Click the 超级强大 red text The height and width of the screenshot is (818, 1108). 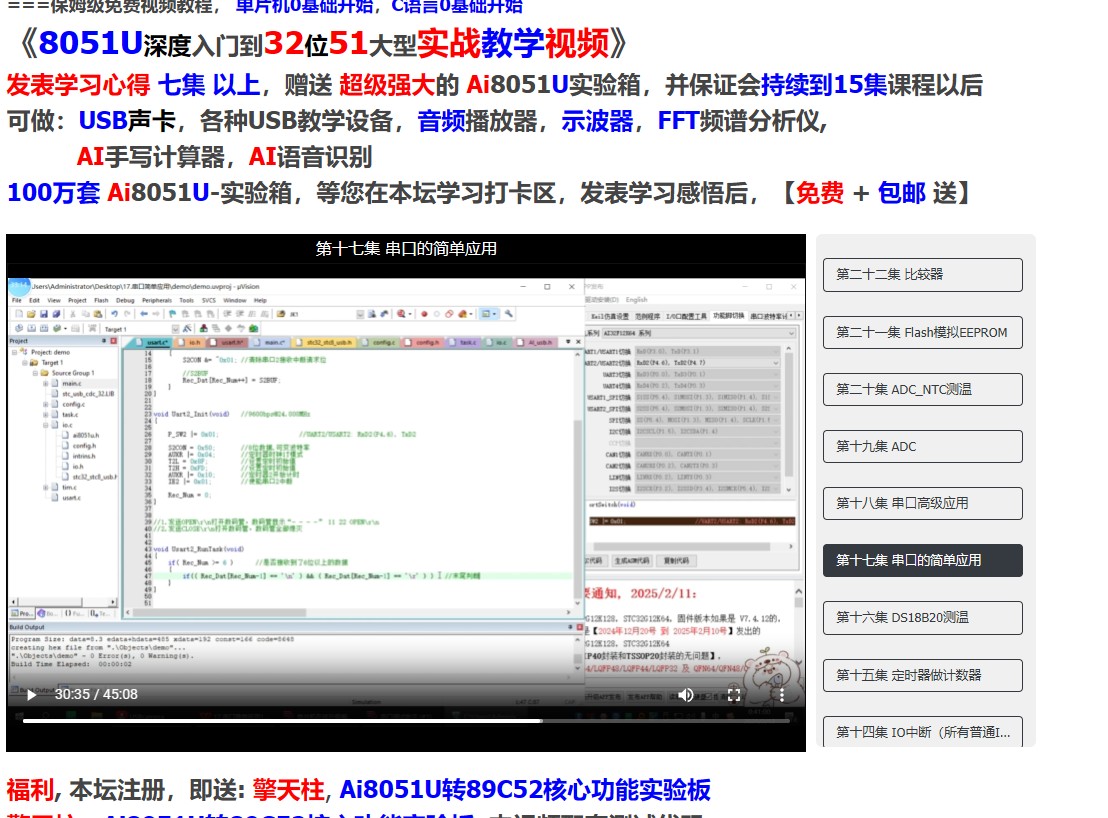(387, 85)
